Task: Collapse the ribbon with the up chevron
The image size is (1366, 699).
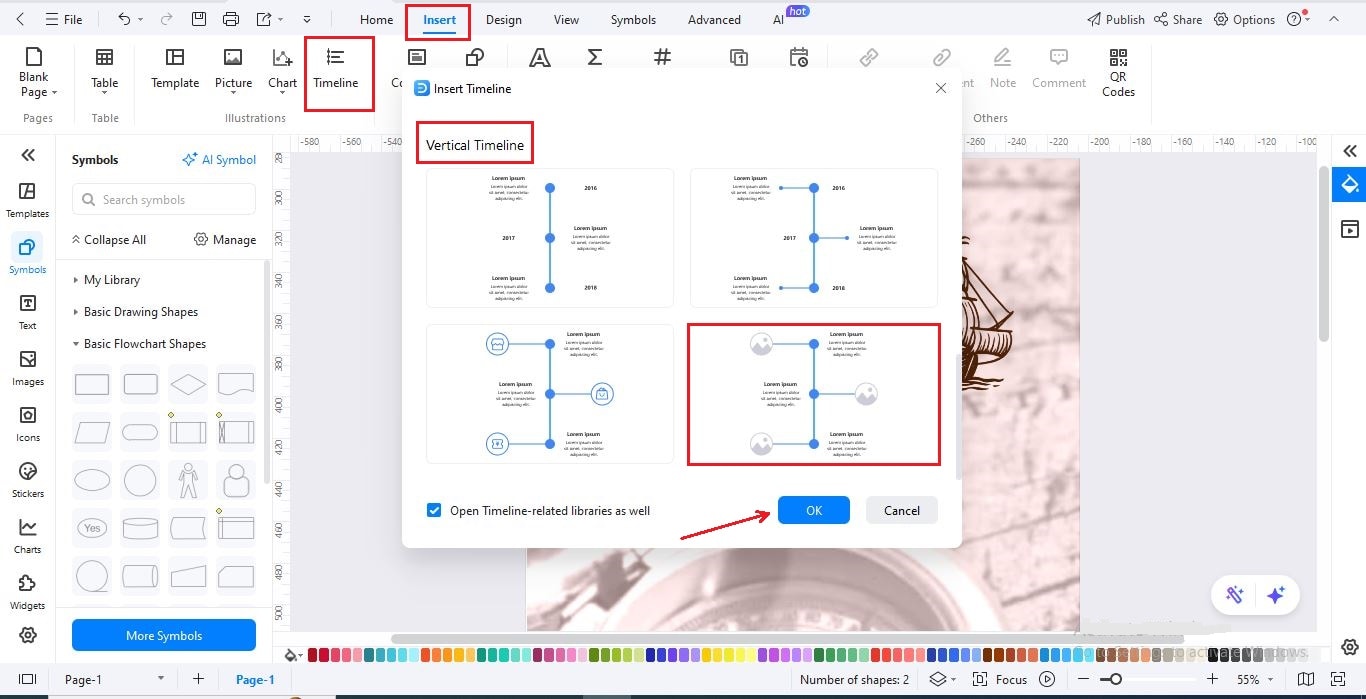Action: coord(1333,19)
